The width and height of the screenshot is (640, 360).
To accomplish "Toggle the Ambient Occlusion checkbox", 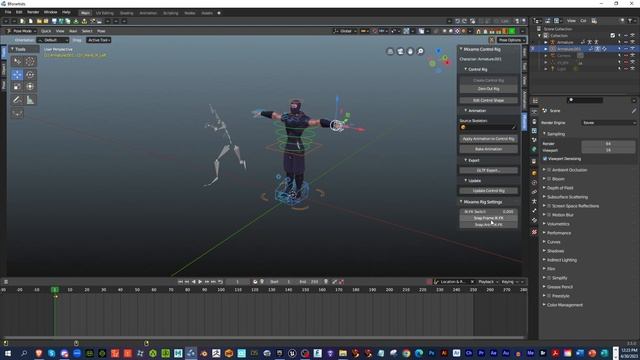I will (549, 170).
